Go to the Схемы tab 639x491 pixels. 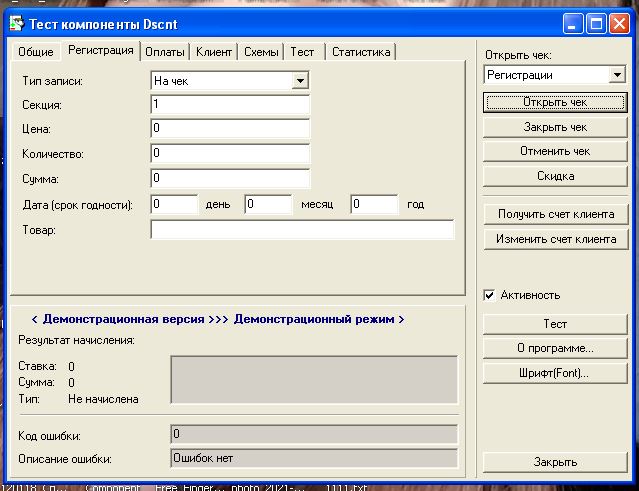coord(261,52)
